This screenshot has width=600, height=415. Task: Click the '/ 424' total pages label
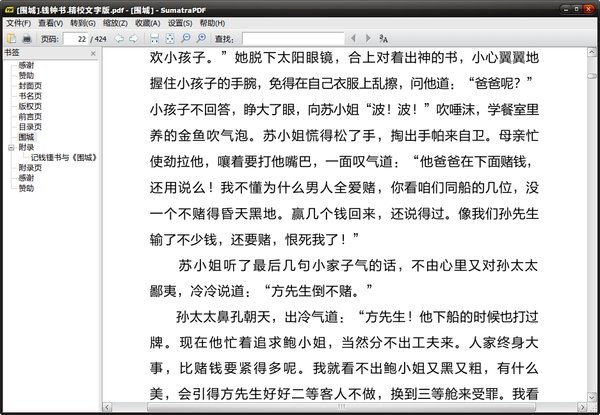point(98,39)
